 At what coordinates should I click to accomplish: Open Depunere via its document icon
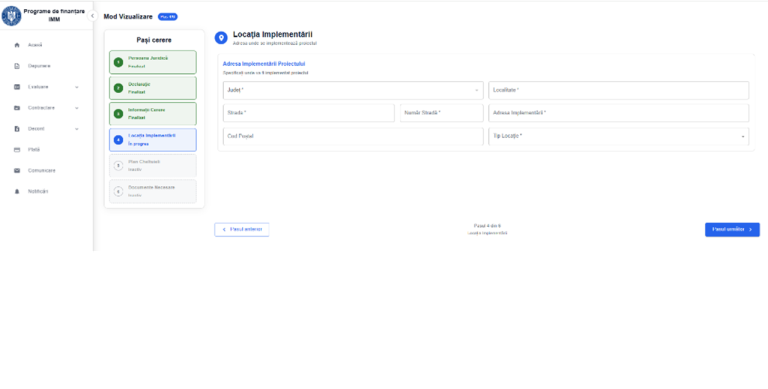(x=17, y=66)
